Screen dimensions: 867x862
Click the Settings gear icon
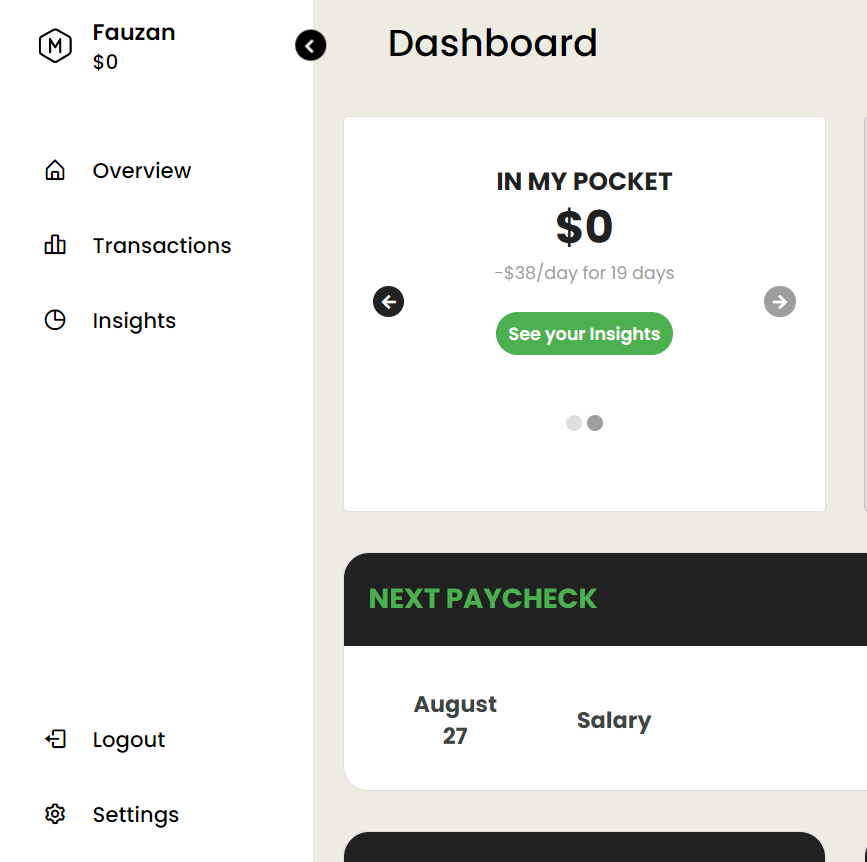tap(55, 814)
